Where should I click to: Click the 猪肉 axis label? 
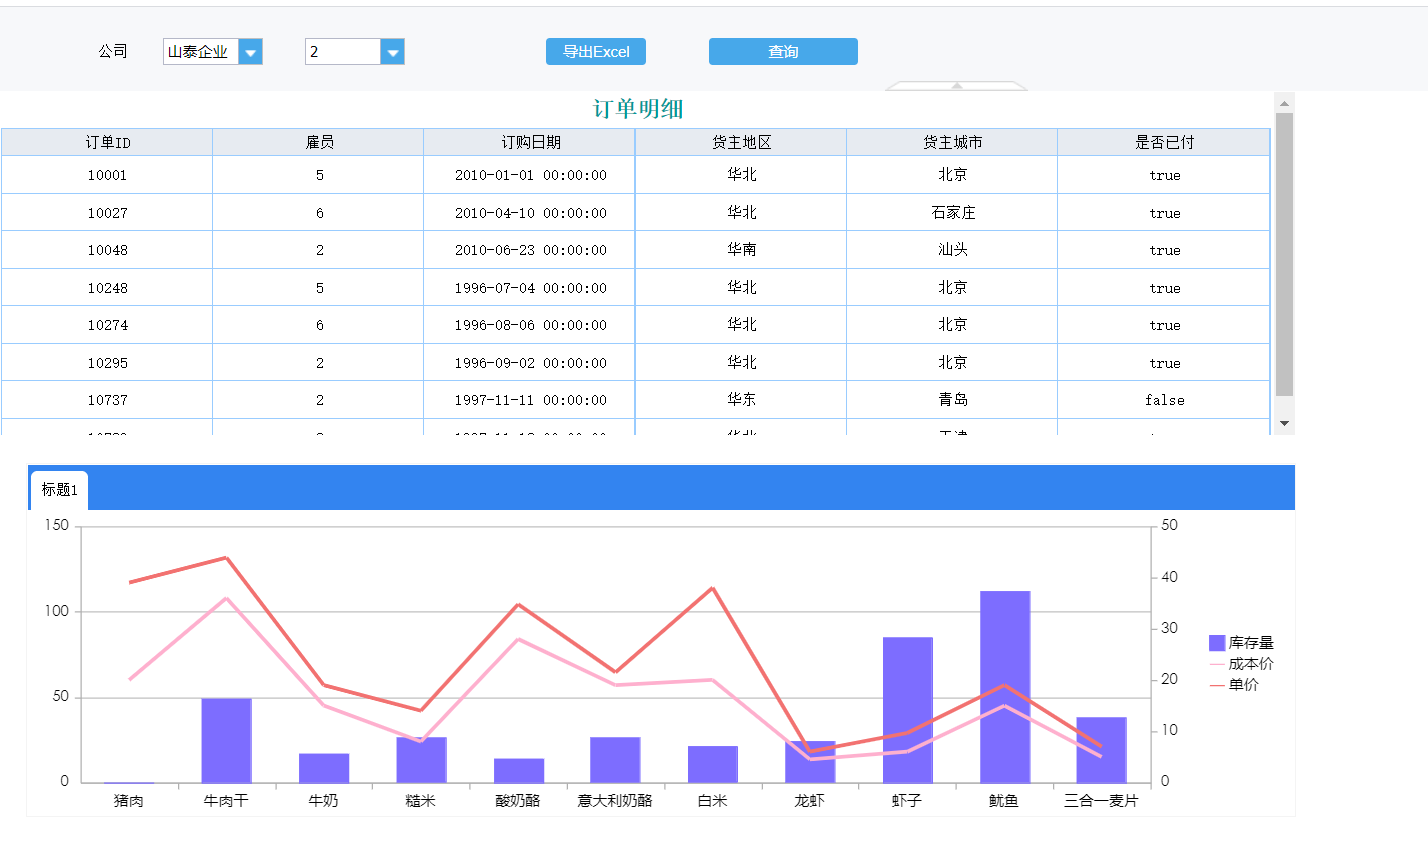pos(129,800)
